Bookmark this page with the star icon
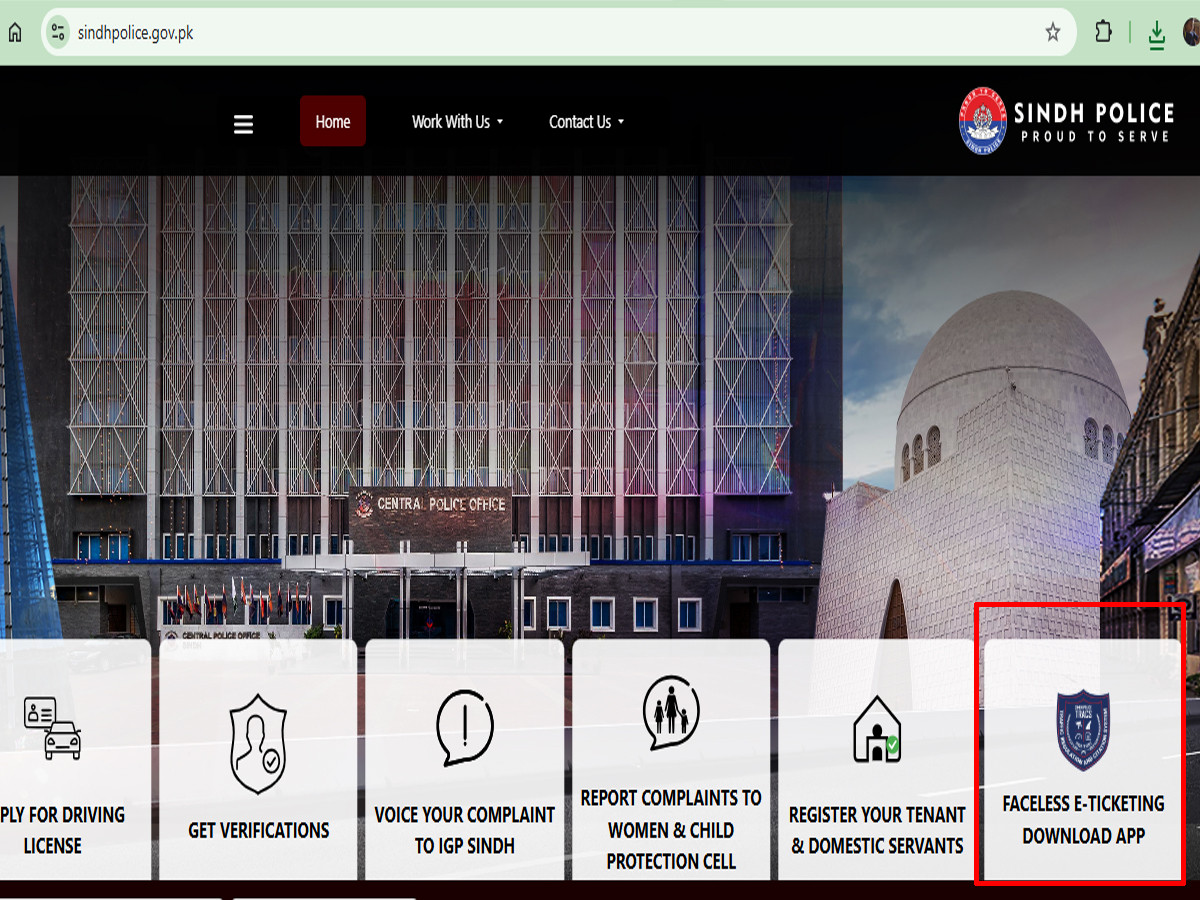 (x=1052, y=32)
